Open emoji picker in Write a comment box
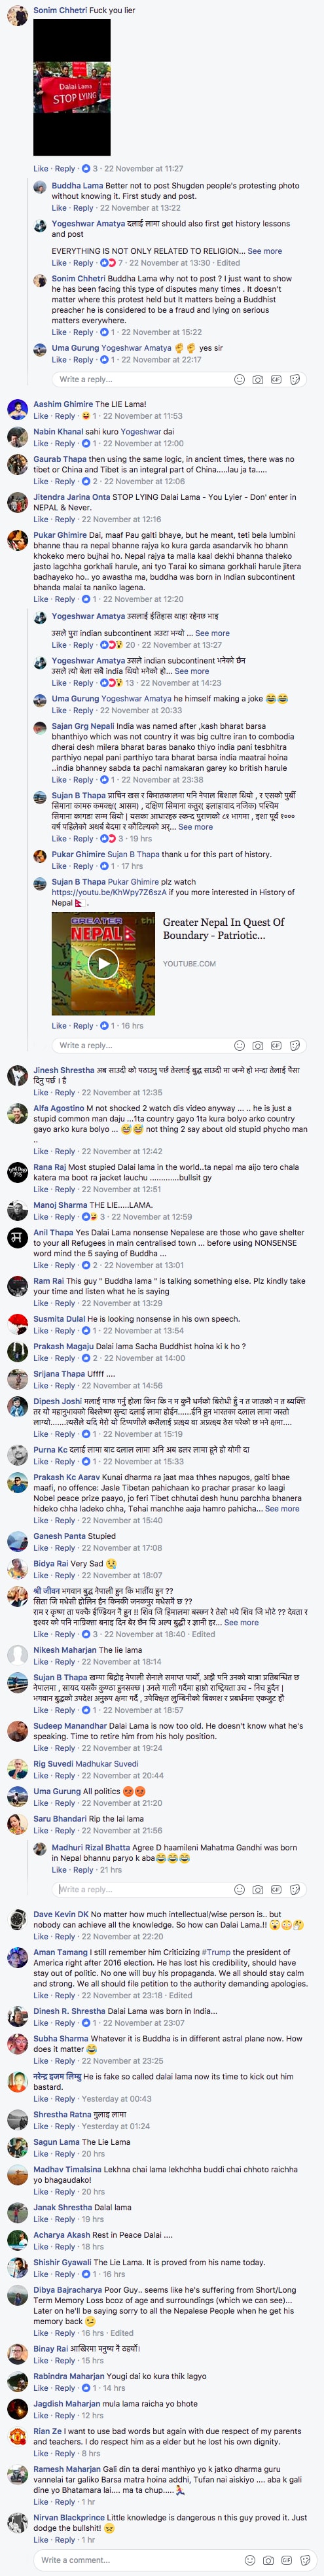Viewport: 324px width, 2576px height. point(250,2559)
